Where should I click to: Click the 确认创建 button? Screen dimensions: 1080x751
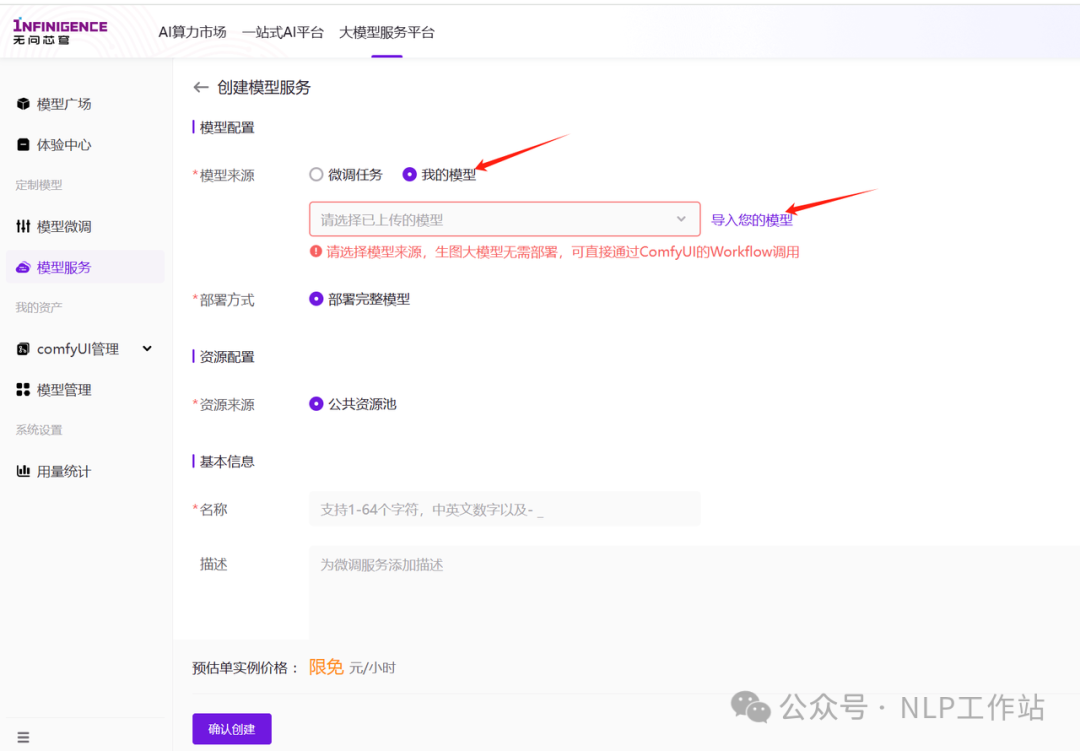pos(232,729)
